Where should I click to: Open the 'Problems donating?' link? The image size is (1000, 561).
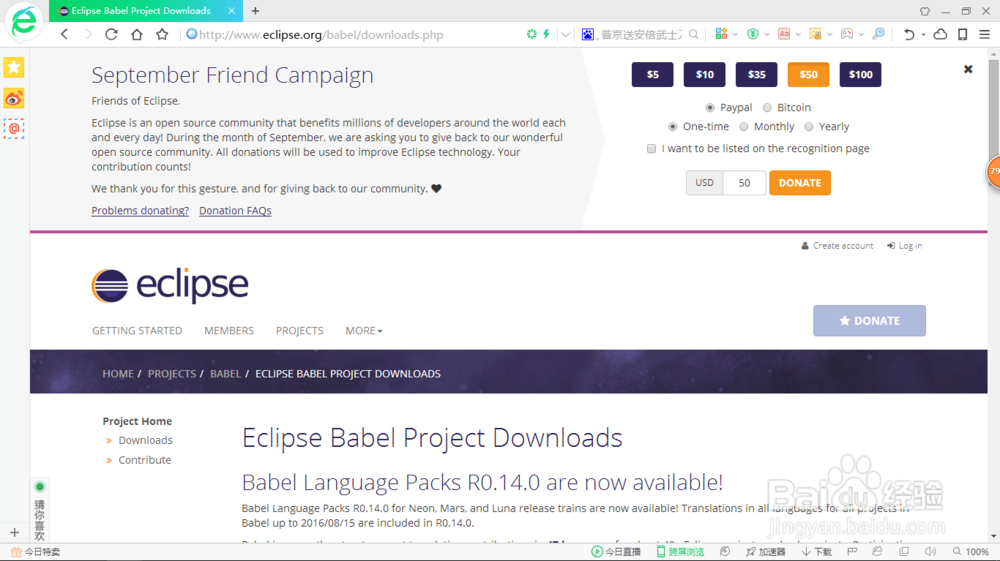140,210
